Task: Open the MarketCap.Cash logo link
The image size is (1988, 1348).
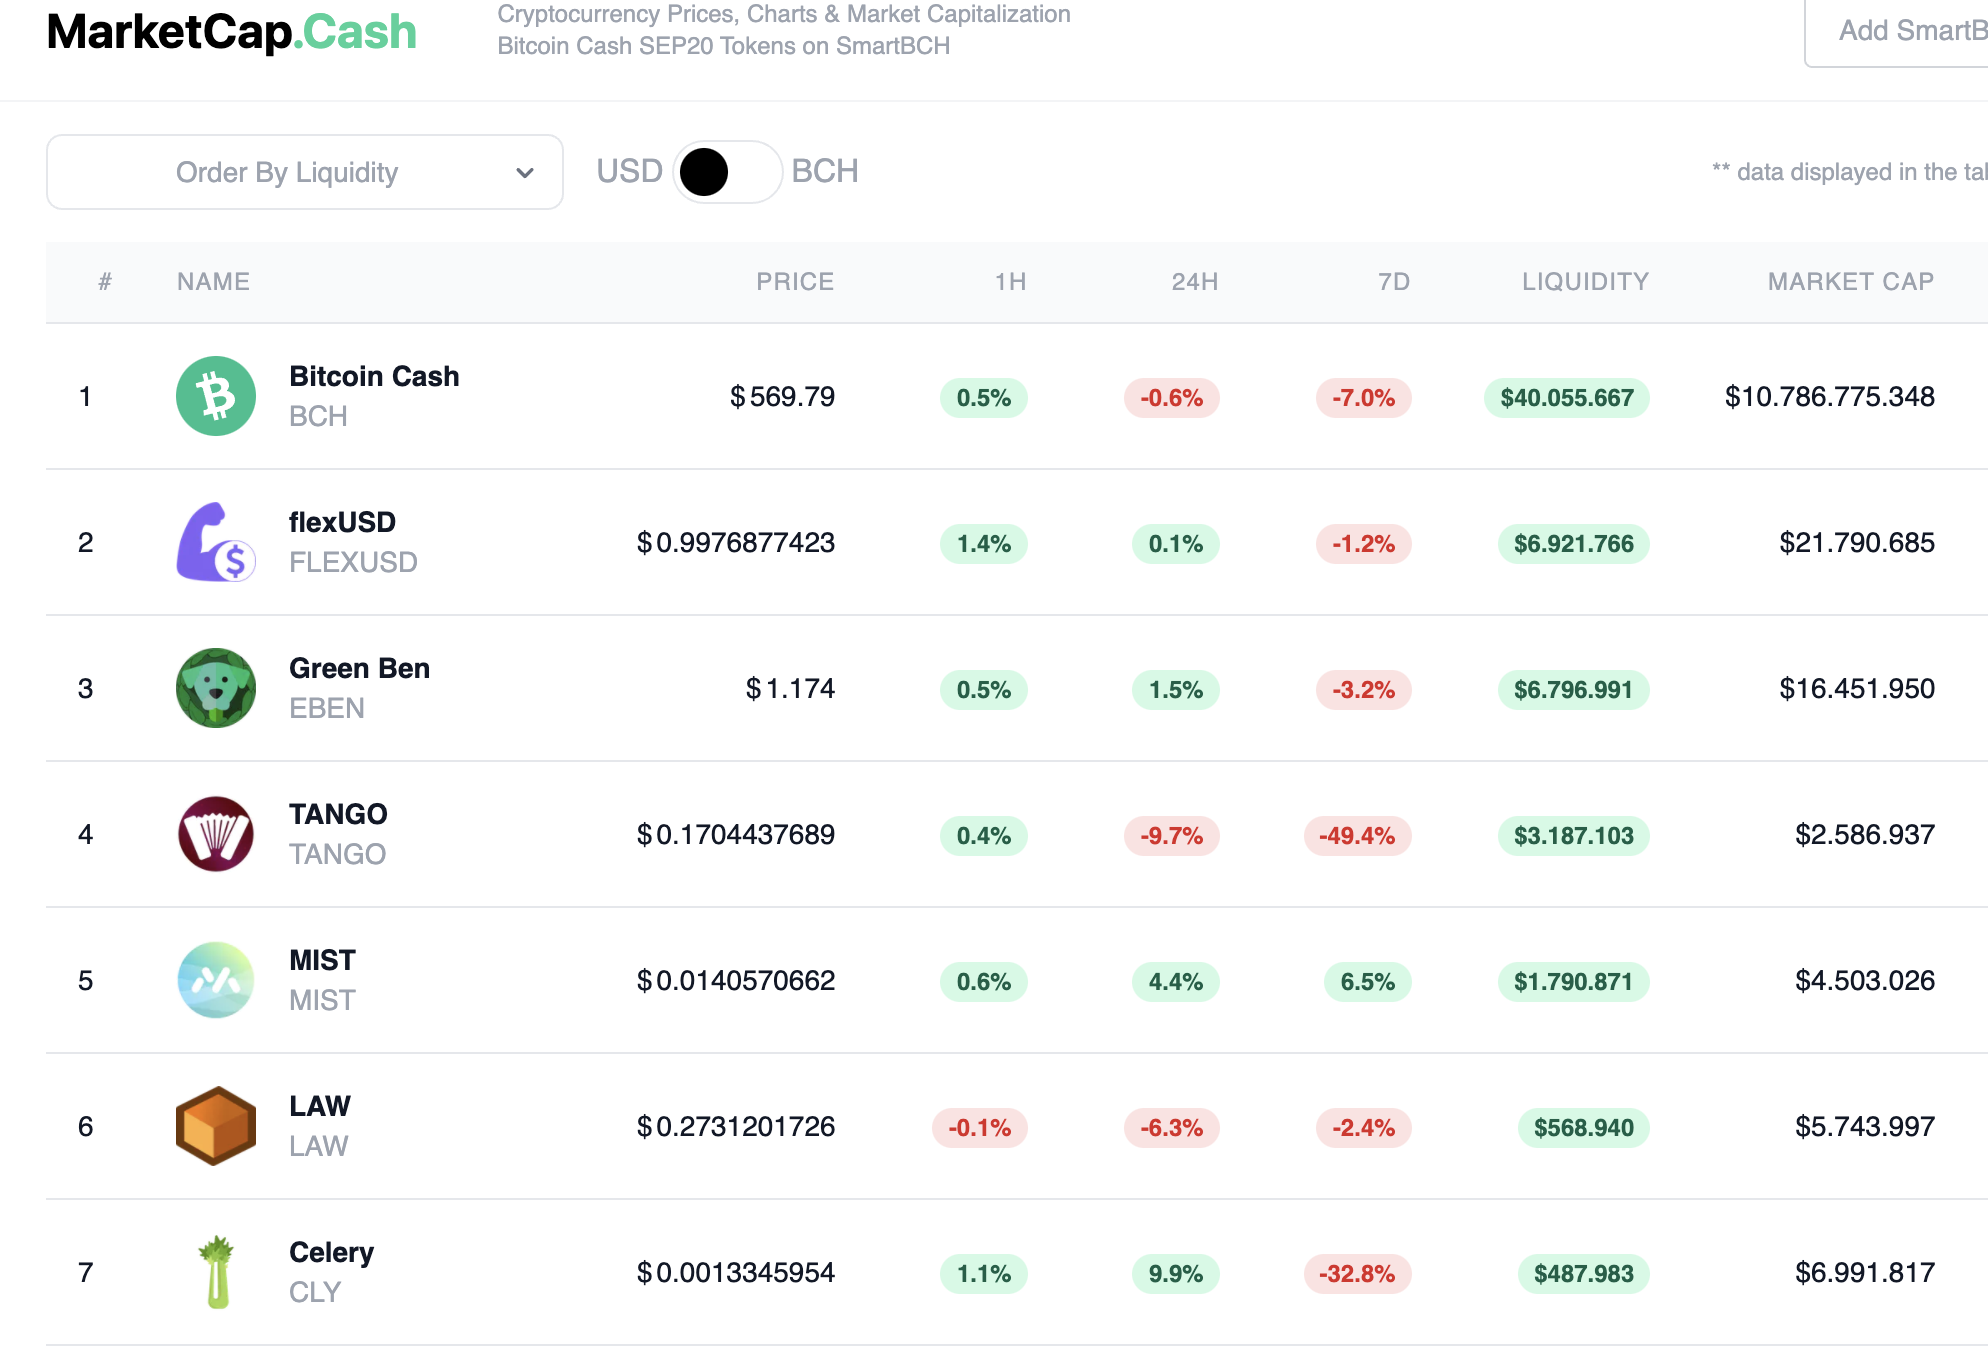Action: click(x=231, y=32)
